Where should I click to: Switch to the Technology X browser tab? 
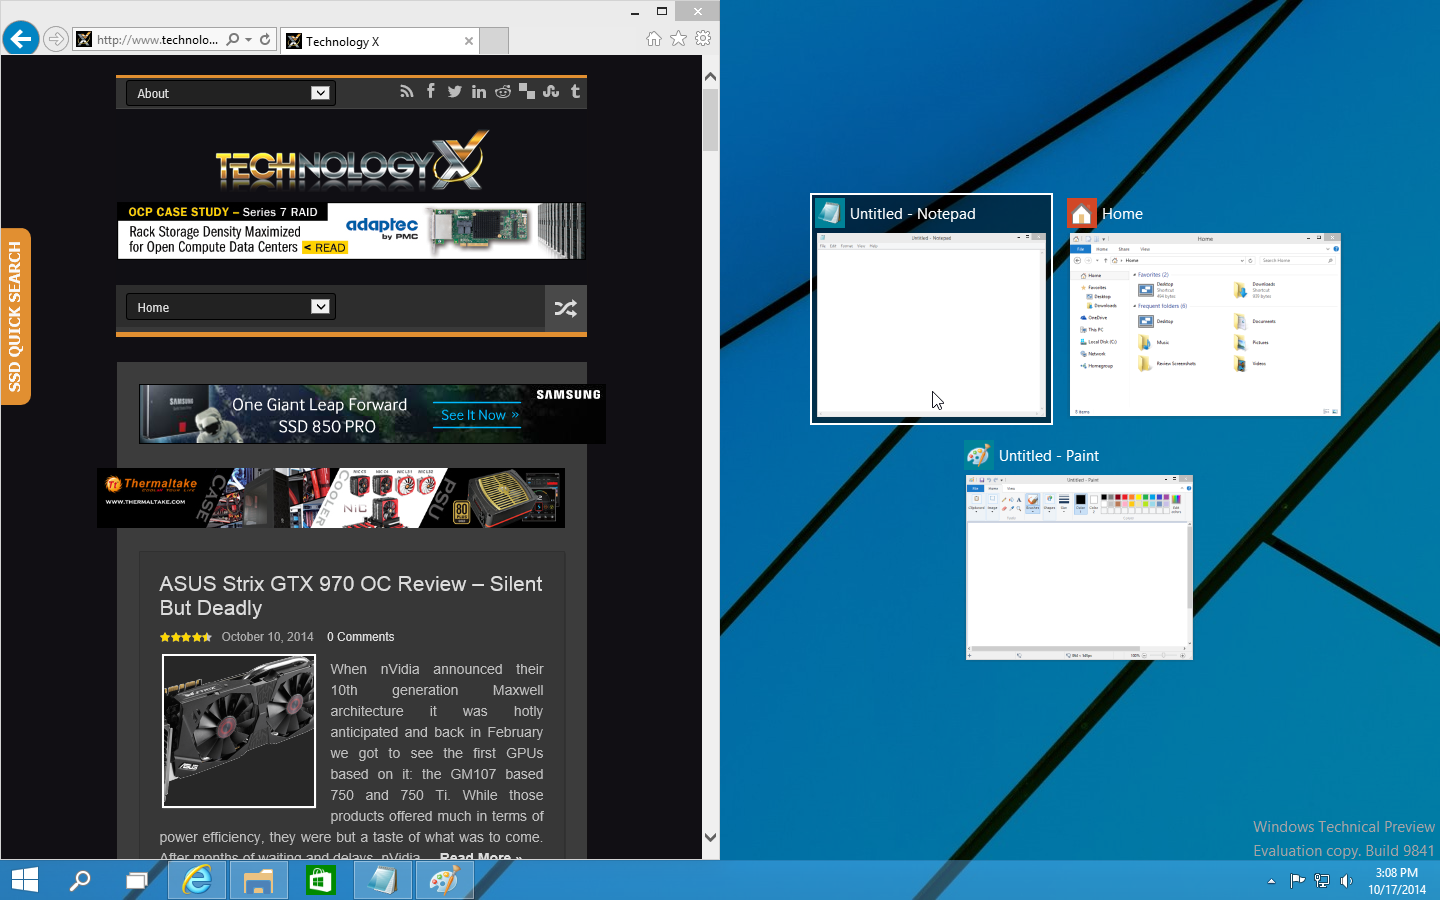[x=375, y=41]
